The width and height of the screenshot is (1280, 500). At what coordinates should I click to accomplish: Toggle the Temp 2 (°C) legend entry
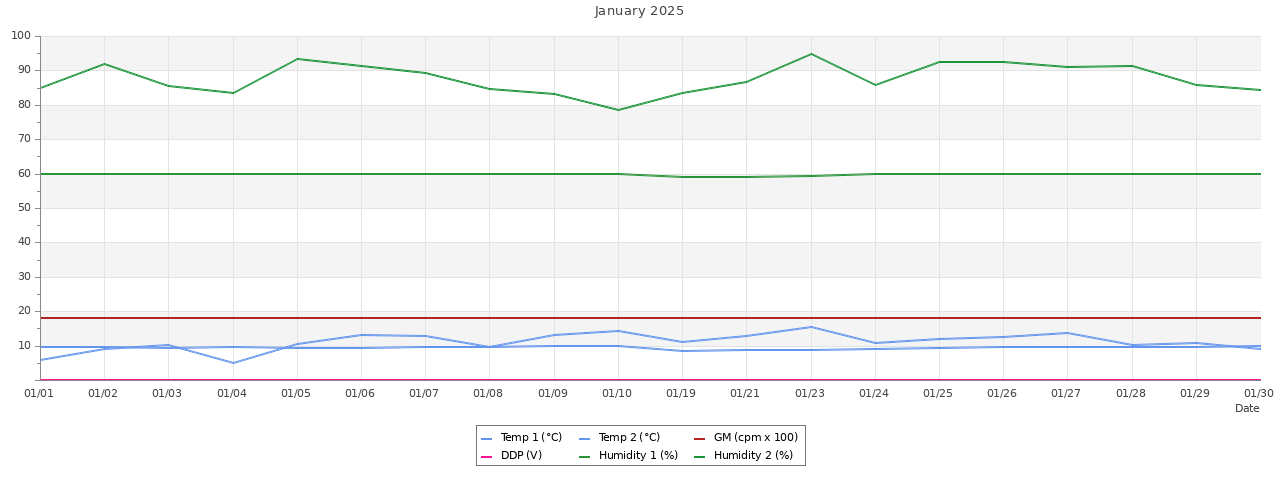pyautogui.click(x=629, y=438)
